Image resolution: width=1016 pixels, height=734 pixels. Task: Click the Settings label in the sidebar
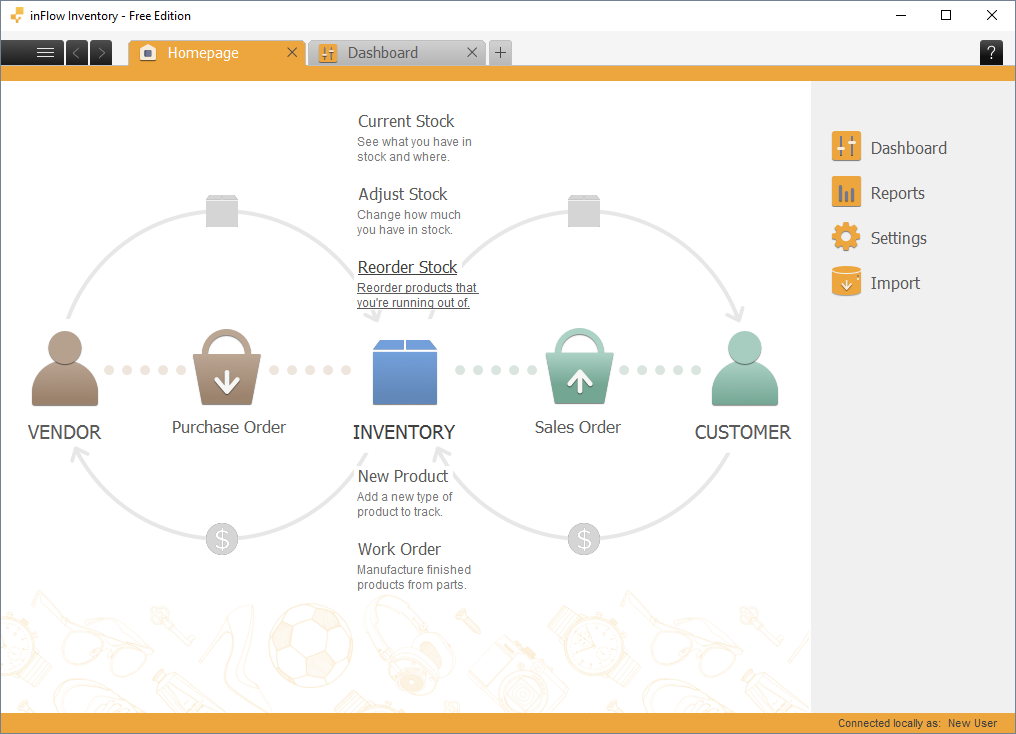click(x=899, y=238)
